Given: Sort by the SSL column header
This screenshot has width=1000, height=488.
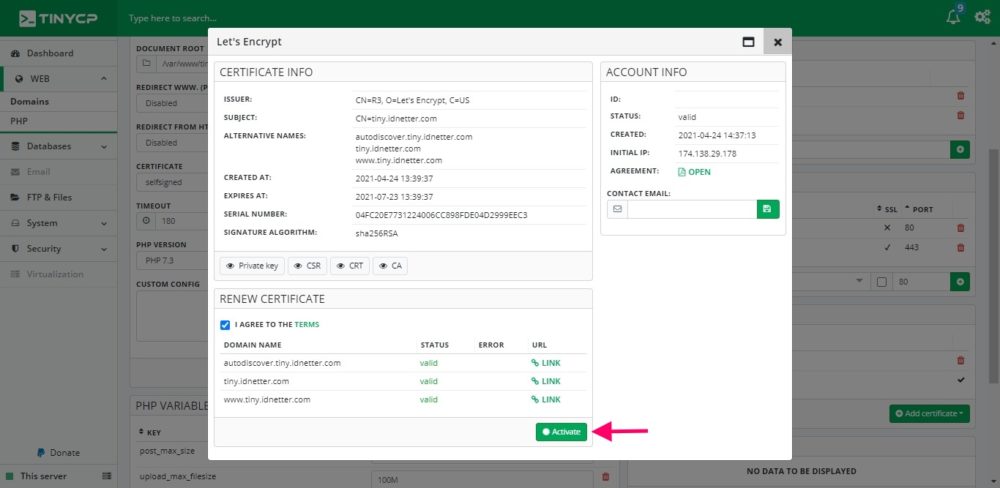Looking at the screenshot, I should [887, 209].
